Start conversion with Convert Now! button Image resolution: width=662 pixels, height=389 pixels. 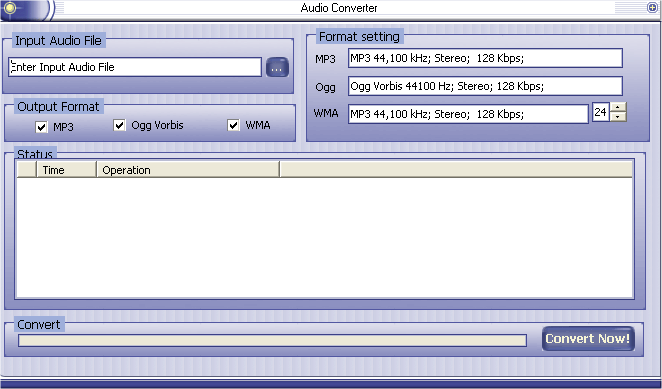[x=588, y=339]
